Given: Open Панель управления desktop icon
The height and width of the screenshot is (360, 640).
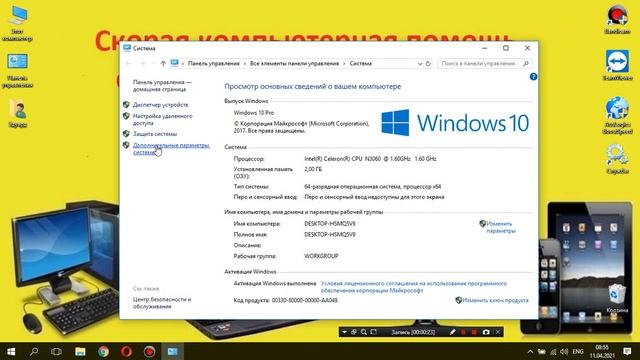Looking at the screenshot, I should 17,71.
